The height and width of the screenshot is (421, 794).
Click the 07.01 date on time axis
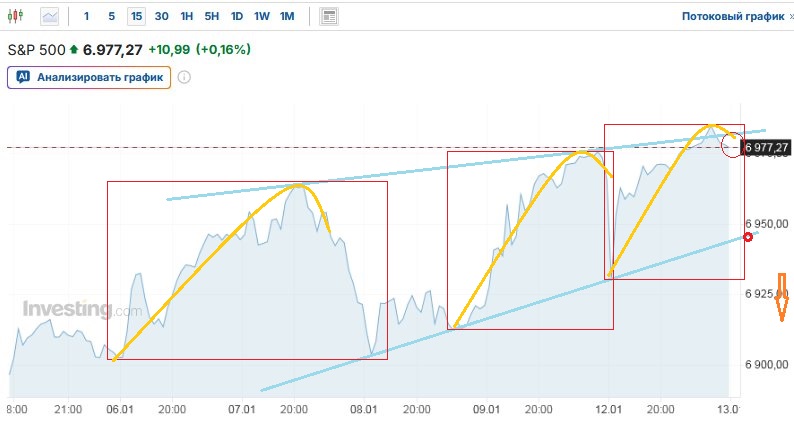[243, 409]
